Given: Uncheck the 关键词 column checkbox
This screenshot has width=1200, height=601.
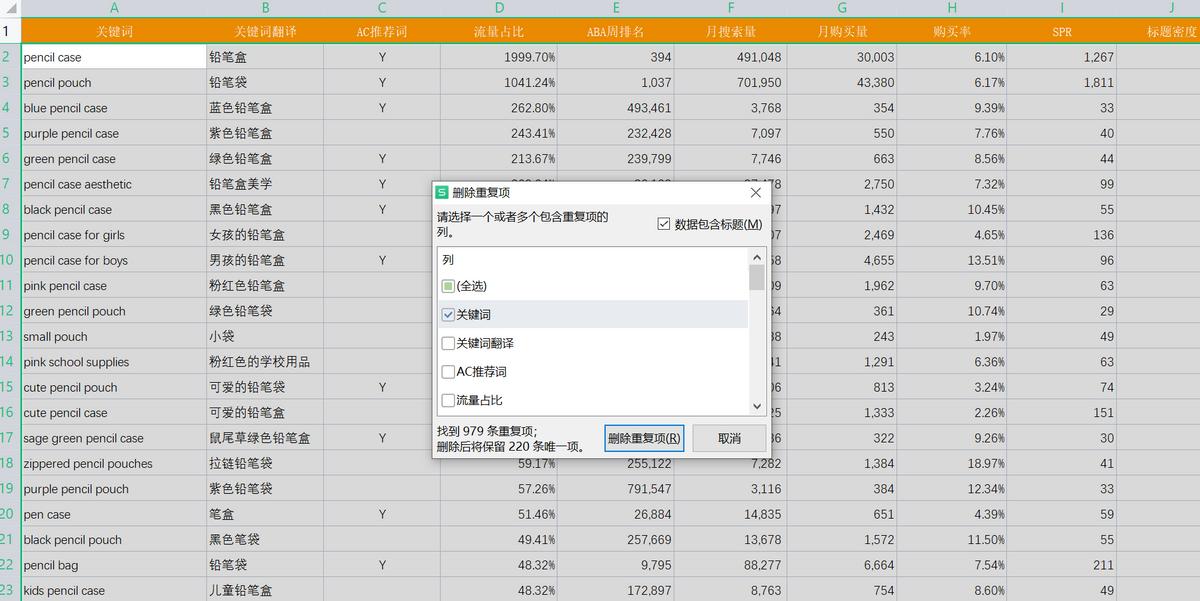Looking at the screenshot, I should click(448, 314).
